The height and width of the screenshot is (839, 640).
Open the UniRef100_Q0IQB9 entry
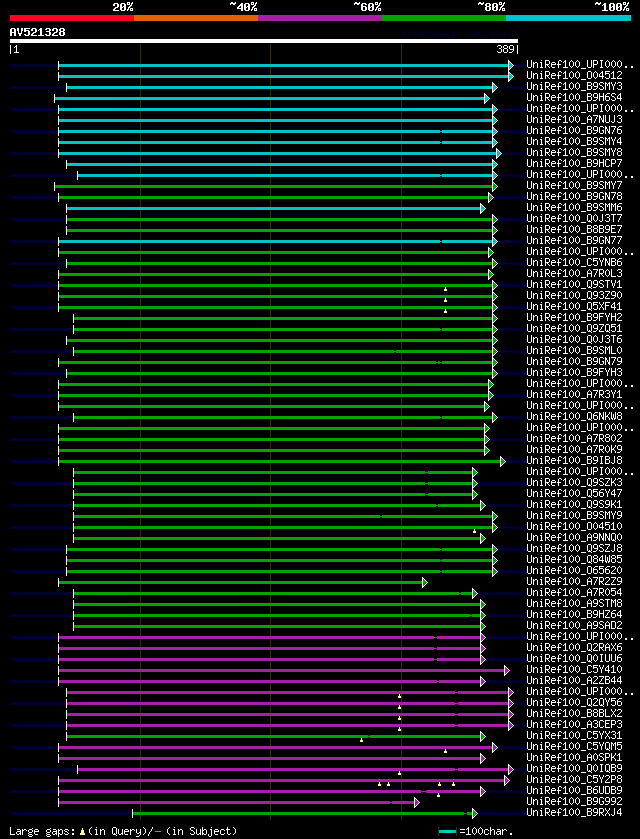pos(574,768)
